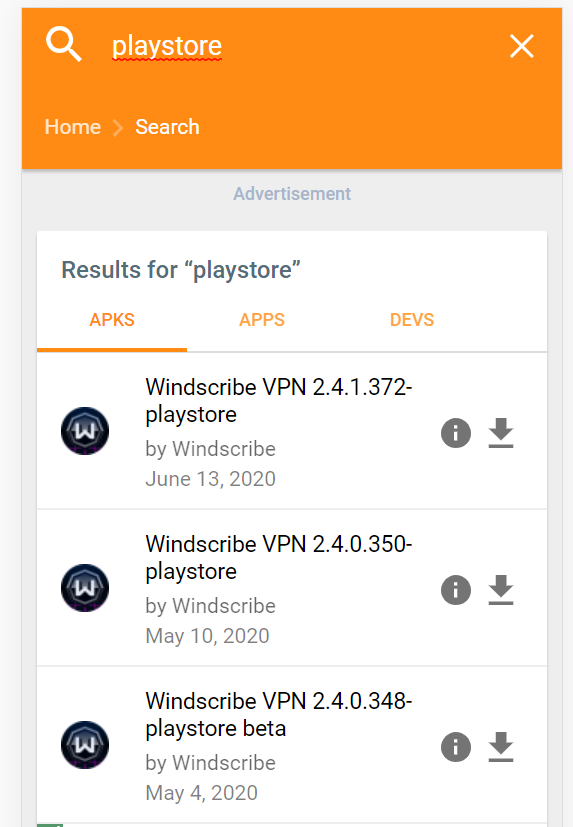
Task: Click the search magnifier icon
Action: coord(64,45)
